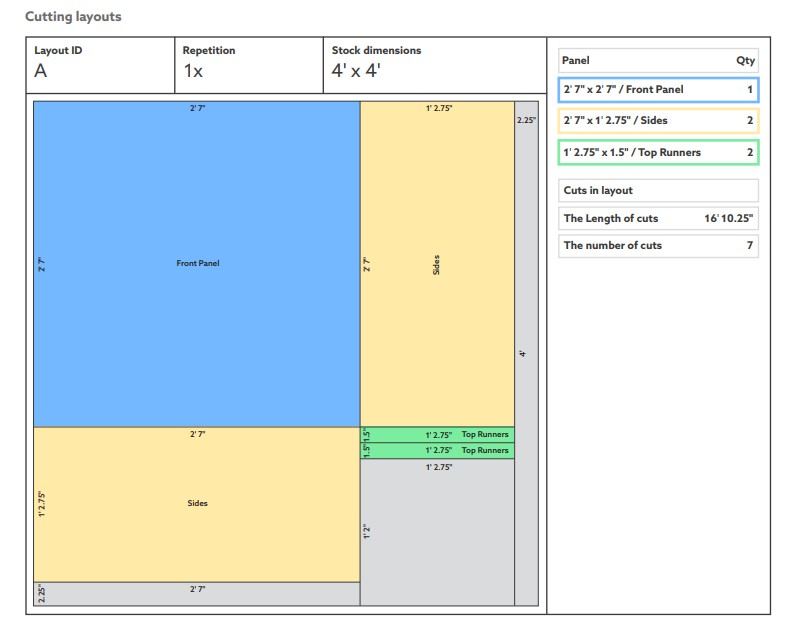Click the Repetition 1x cell
This screenshot has width=791, height=630.
point(247,65)
